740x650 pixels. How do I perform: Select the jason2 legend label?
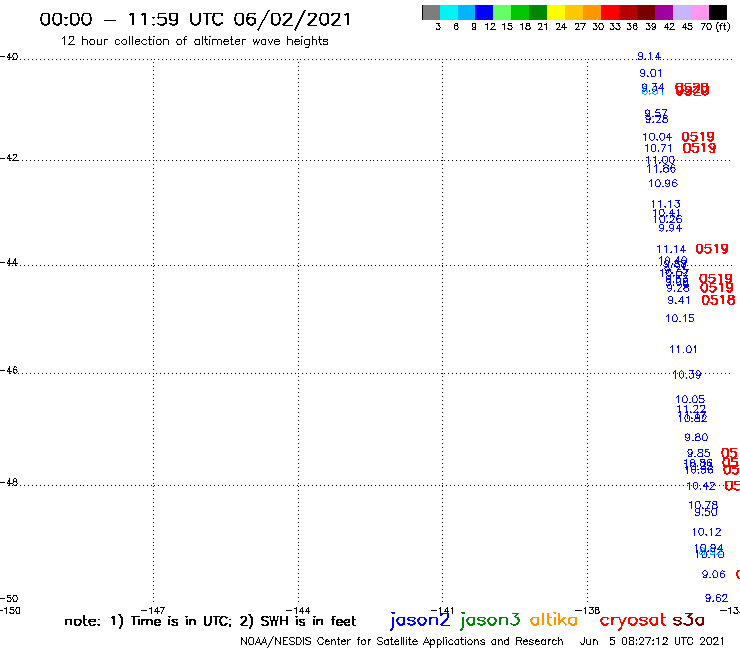tap(420, 620)
